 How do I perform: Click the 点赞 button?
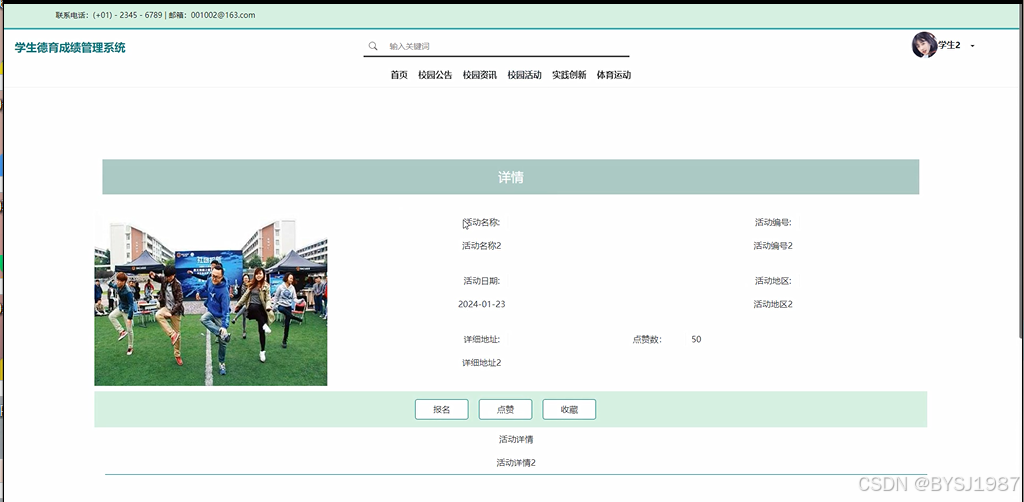coord(505,409)
